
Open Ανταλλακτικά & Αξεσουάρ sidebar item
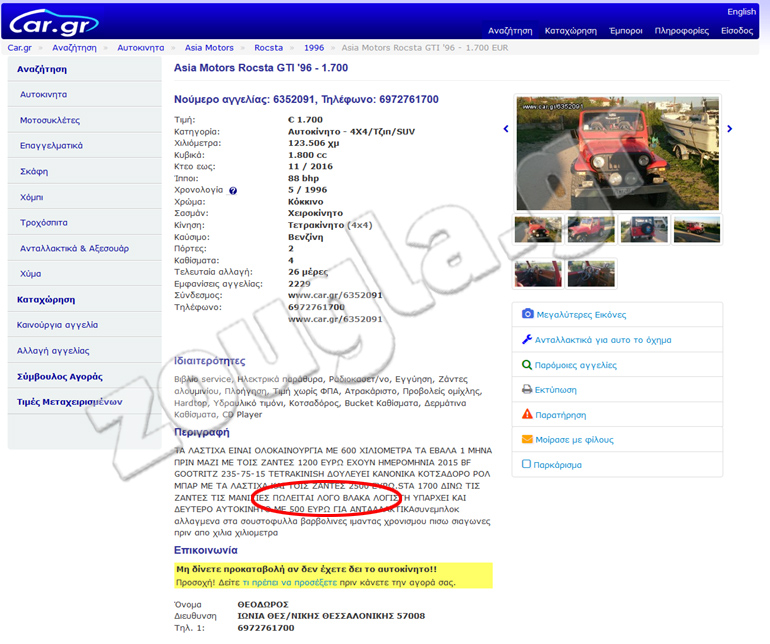pyautogui.click(x=74, y=248)
